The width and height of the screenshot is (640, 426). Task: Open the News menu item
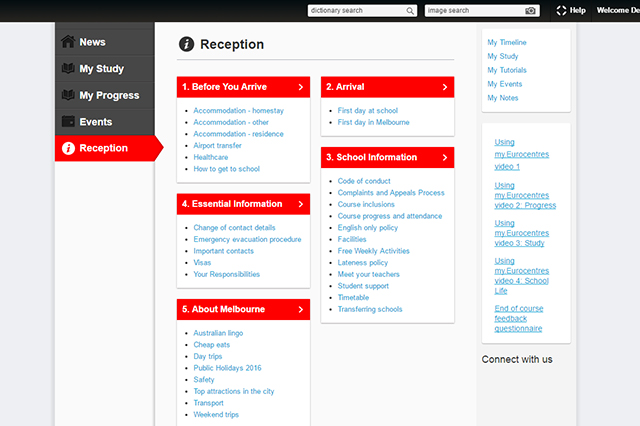pos(105,42)
